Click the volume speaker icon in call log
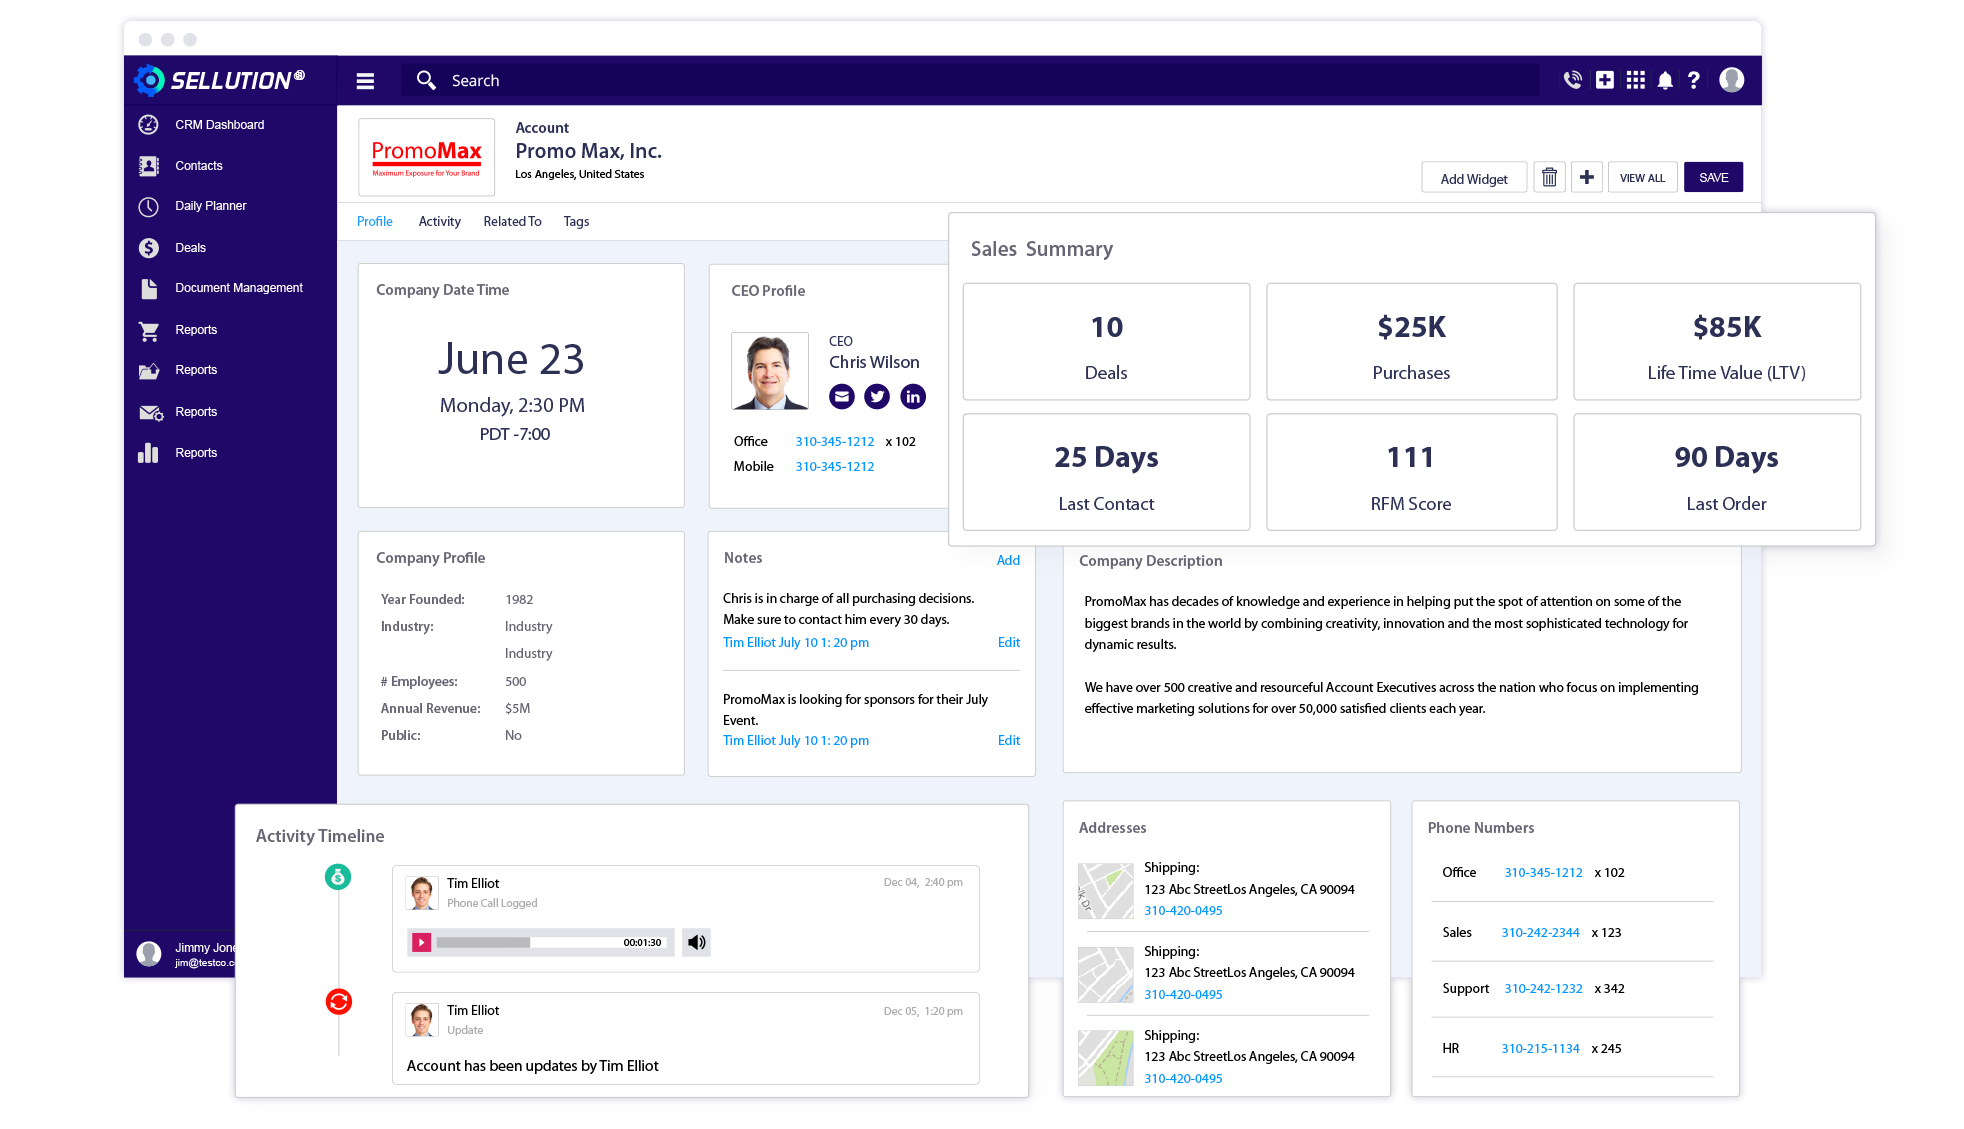Screen dimensions: 1964x1129 (x=697, y=942)
